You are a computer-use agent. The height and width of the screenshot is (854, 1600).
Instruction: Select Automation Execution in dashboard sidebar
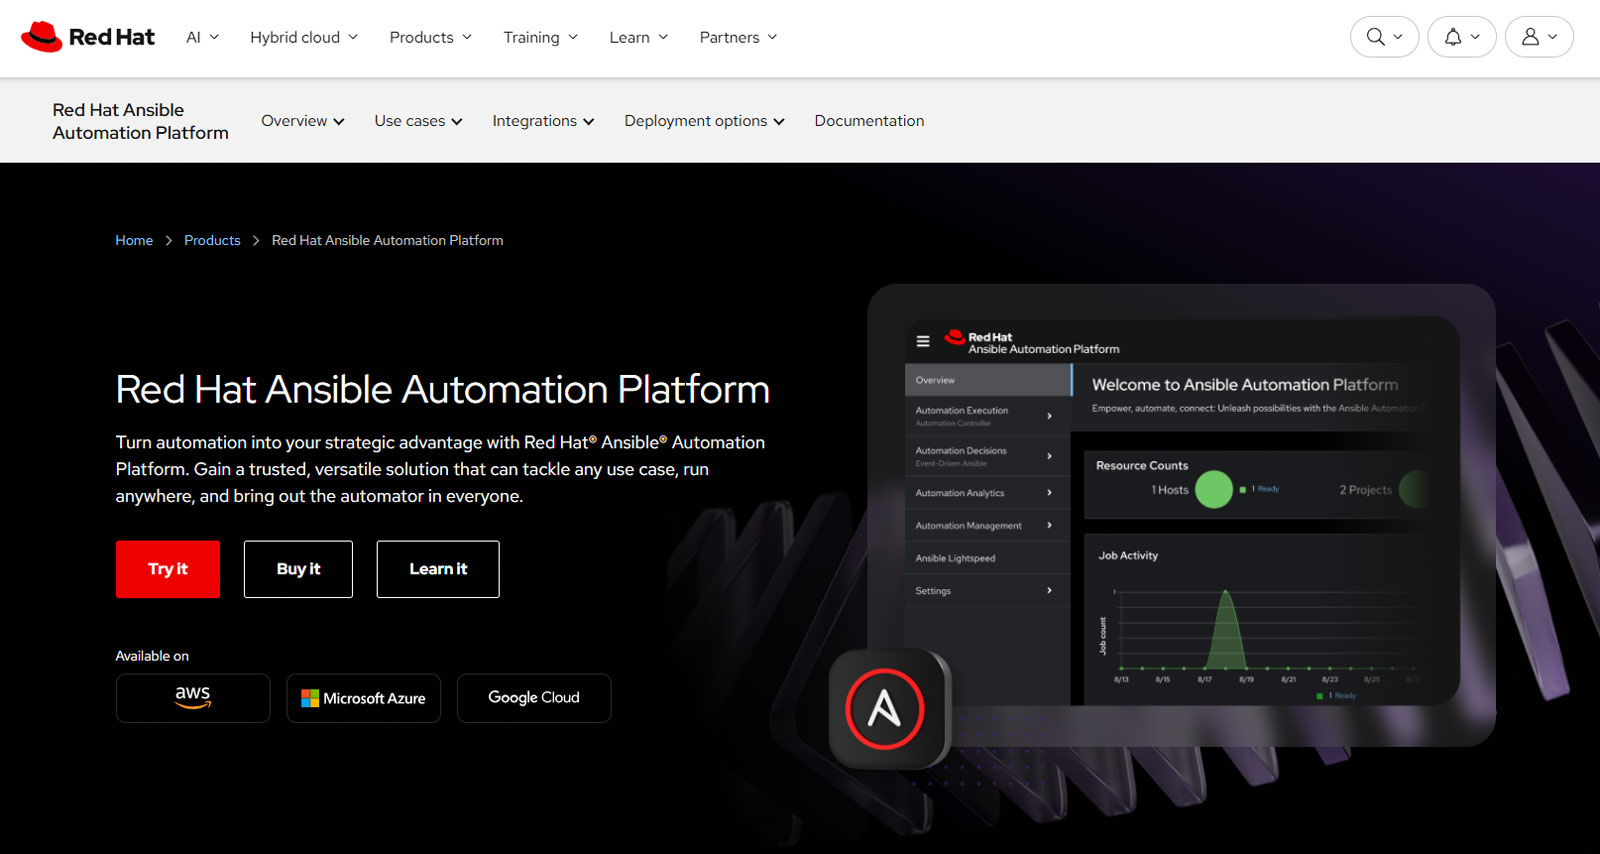988,416
